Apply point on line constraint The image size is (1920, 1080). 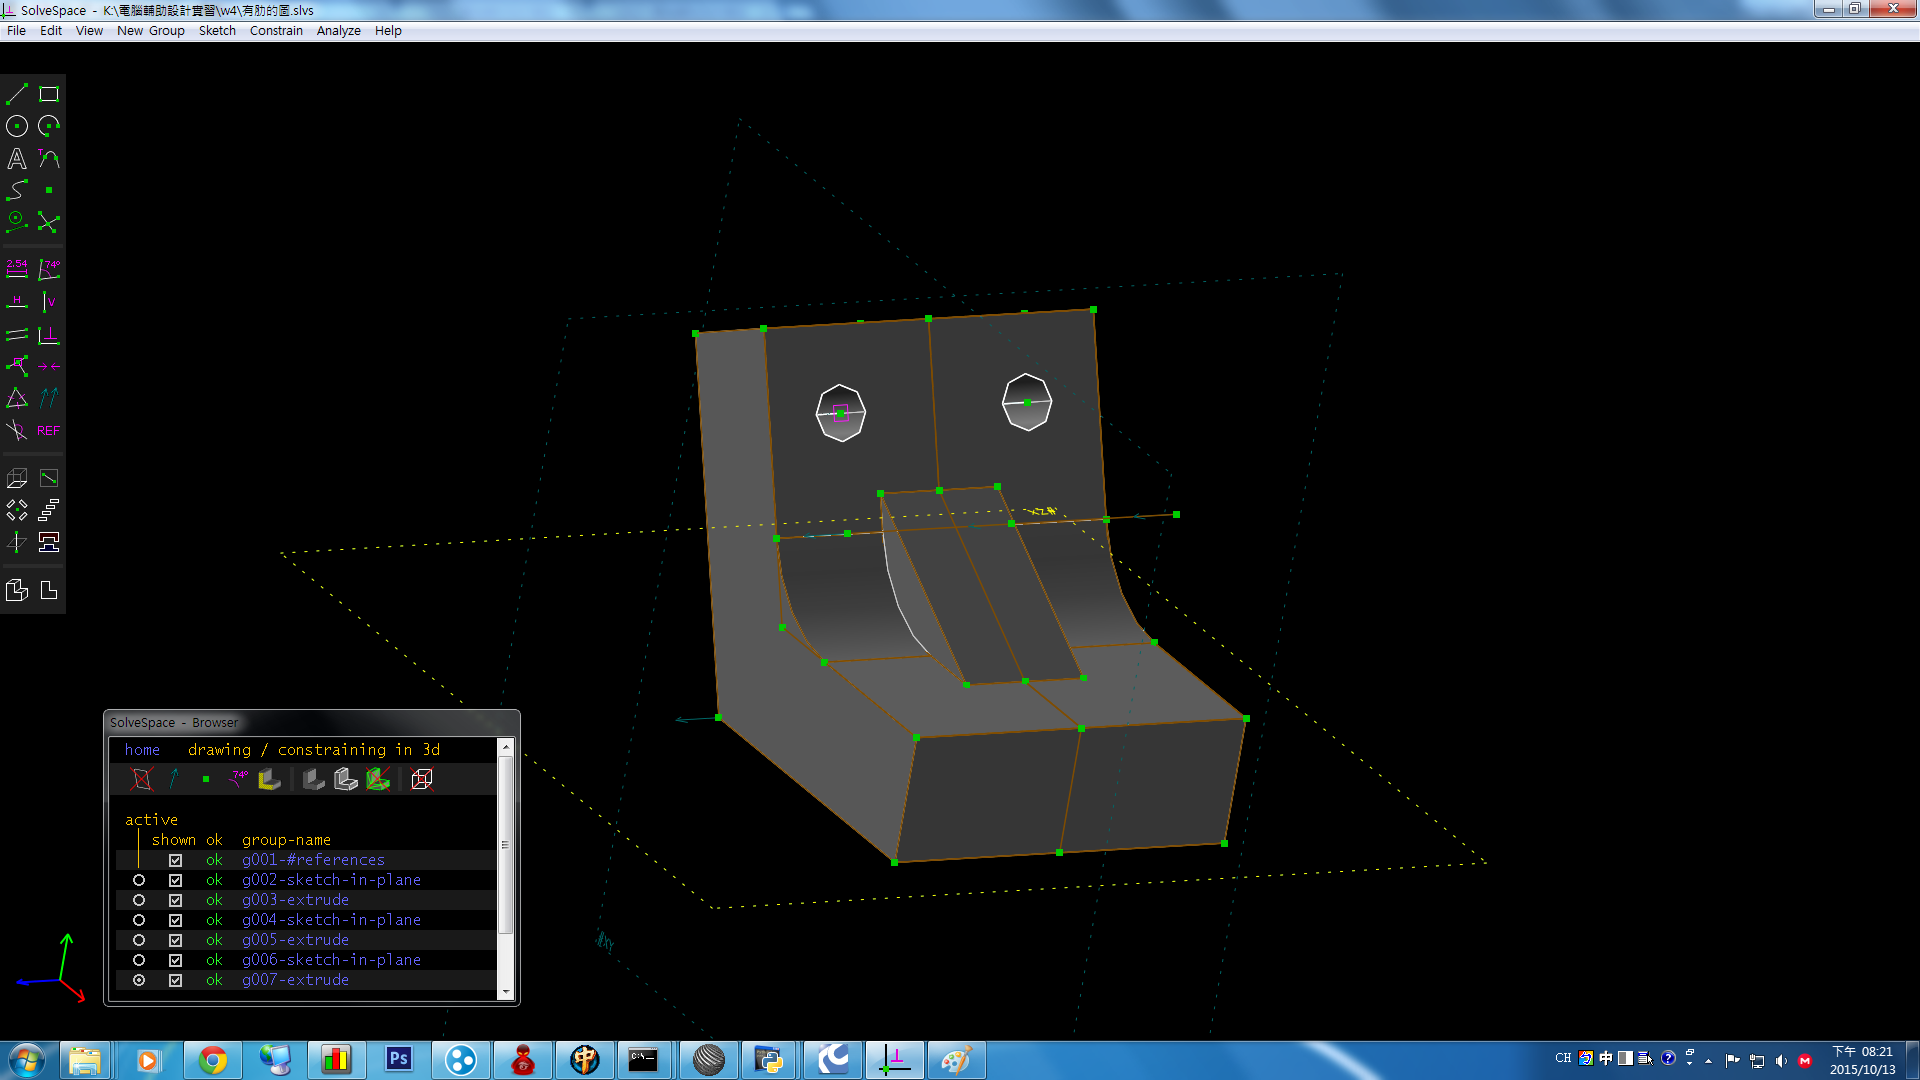(17, 366)
